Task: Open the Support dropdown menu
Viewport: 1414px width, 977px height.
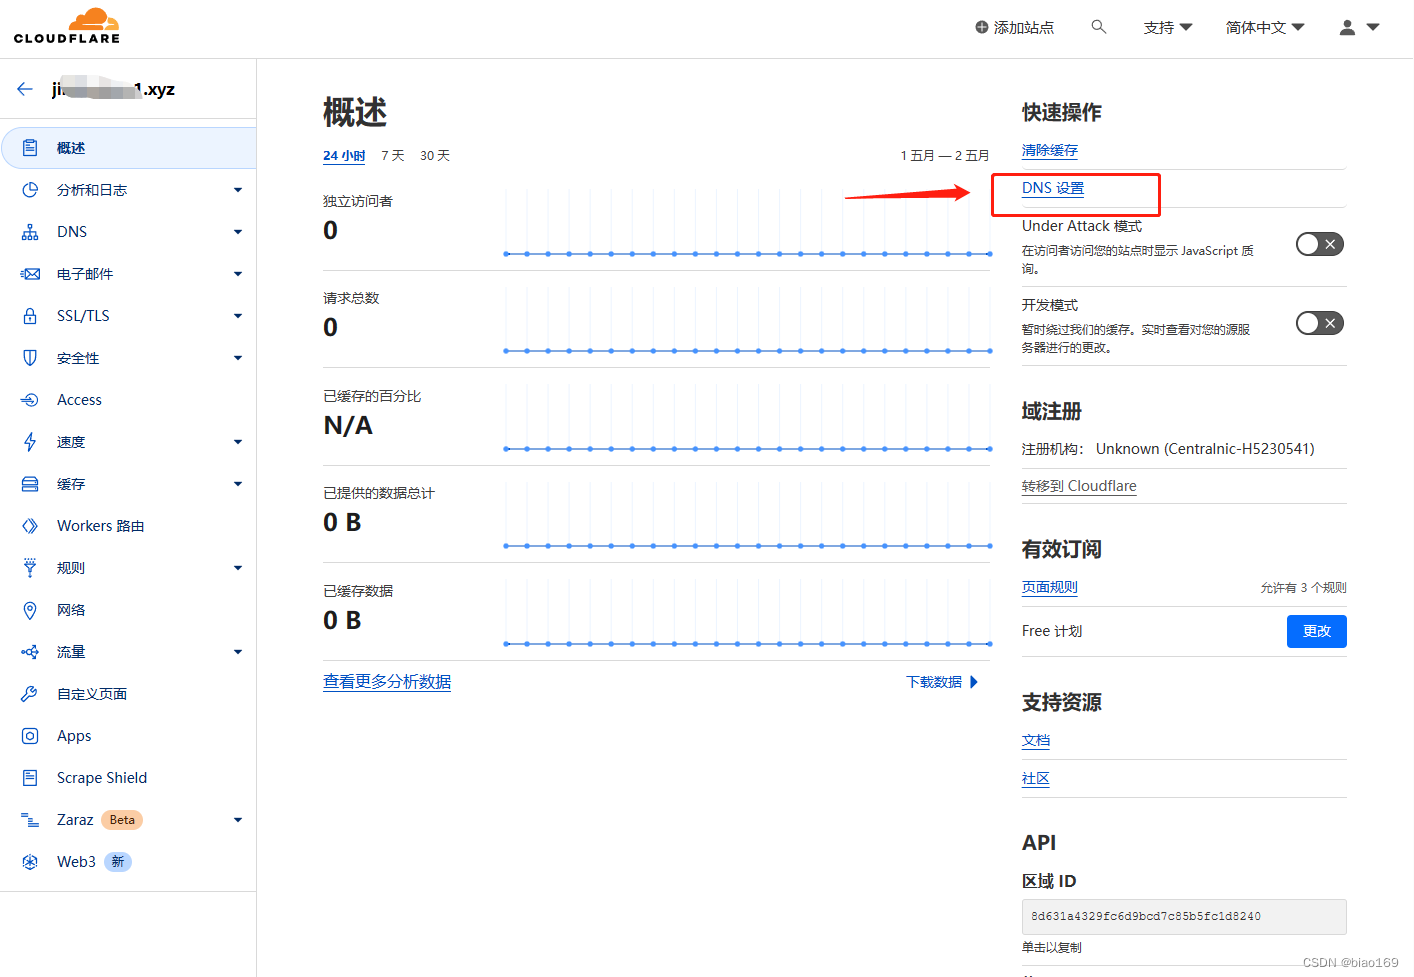Action: (x=1167, y=28)
